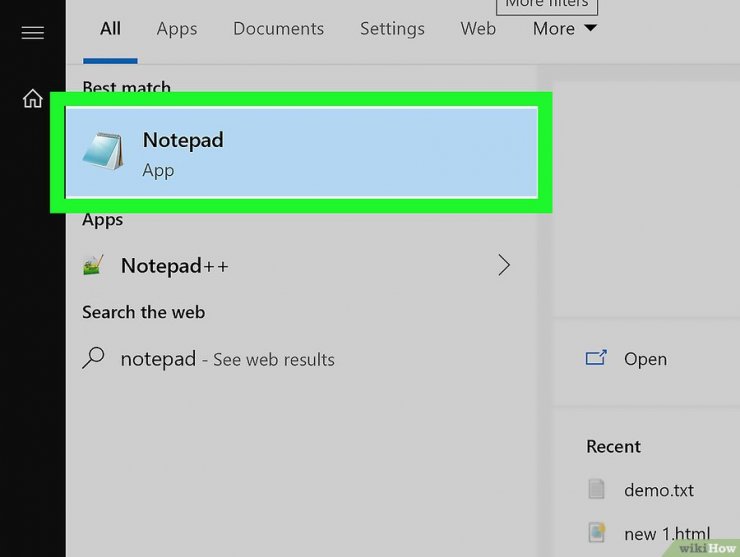Image resolution: width=740 pixels, height=557 pixels.
Task: Open recent file new 1.html
Action: click(667, 534)
